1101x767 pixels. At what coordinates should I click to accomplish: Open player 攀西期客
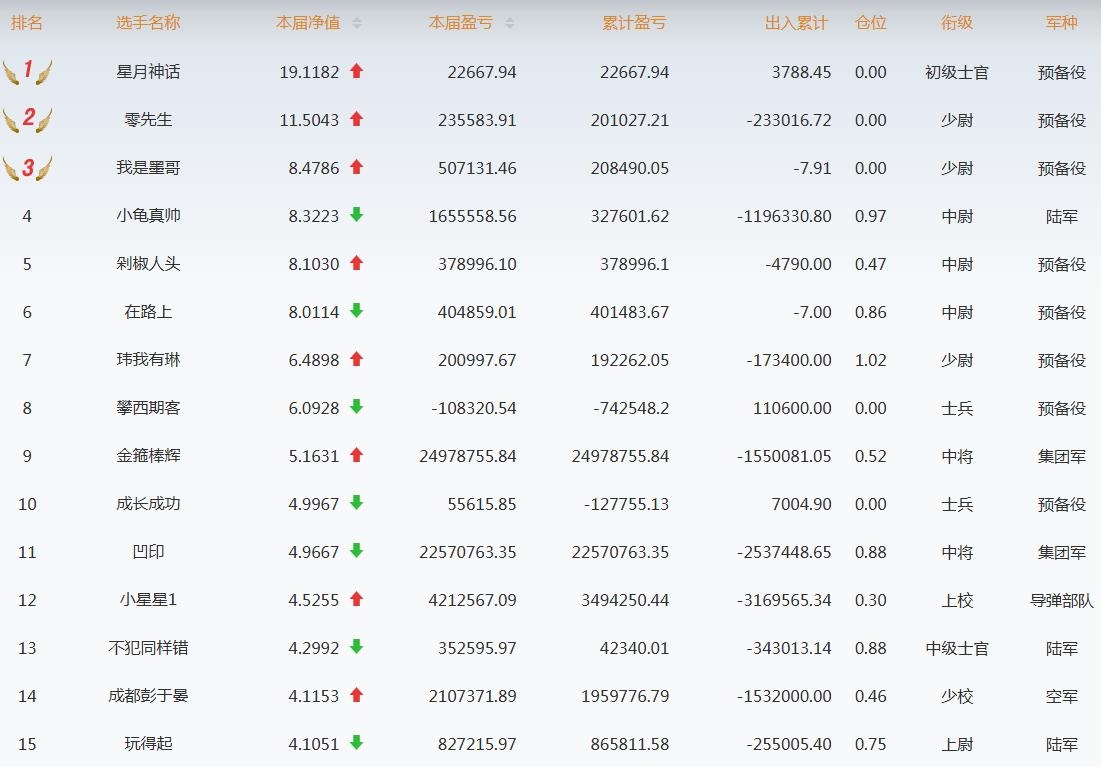pyautogui.click(x=148, y=407)
